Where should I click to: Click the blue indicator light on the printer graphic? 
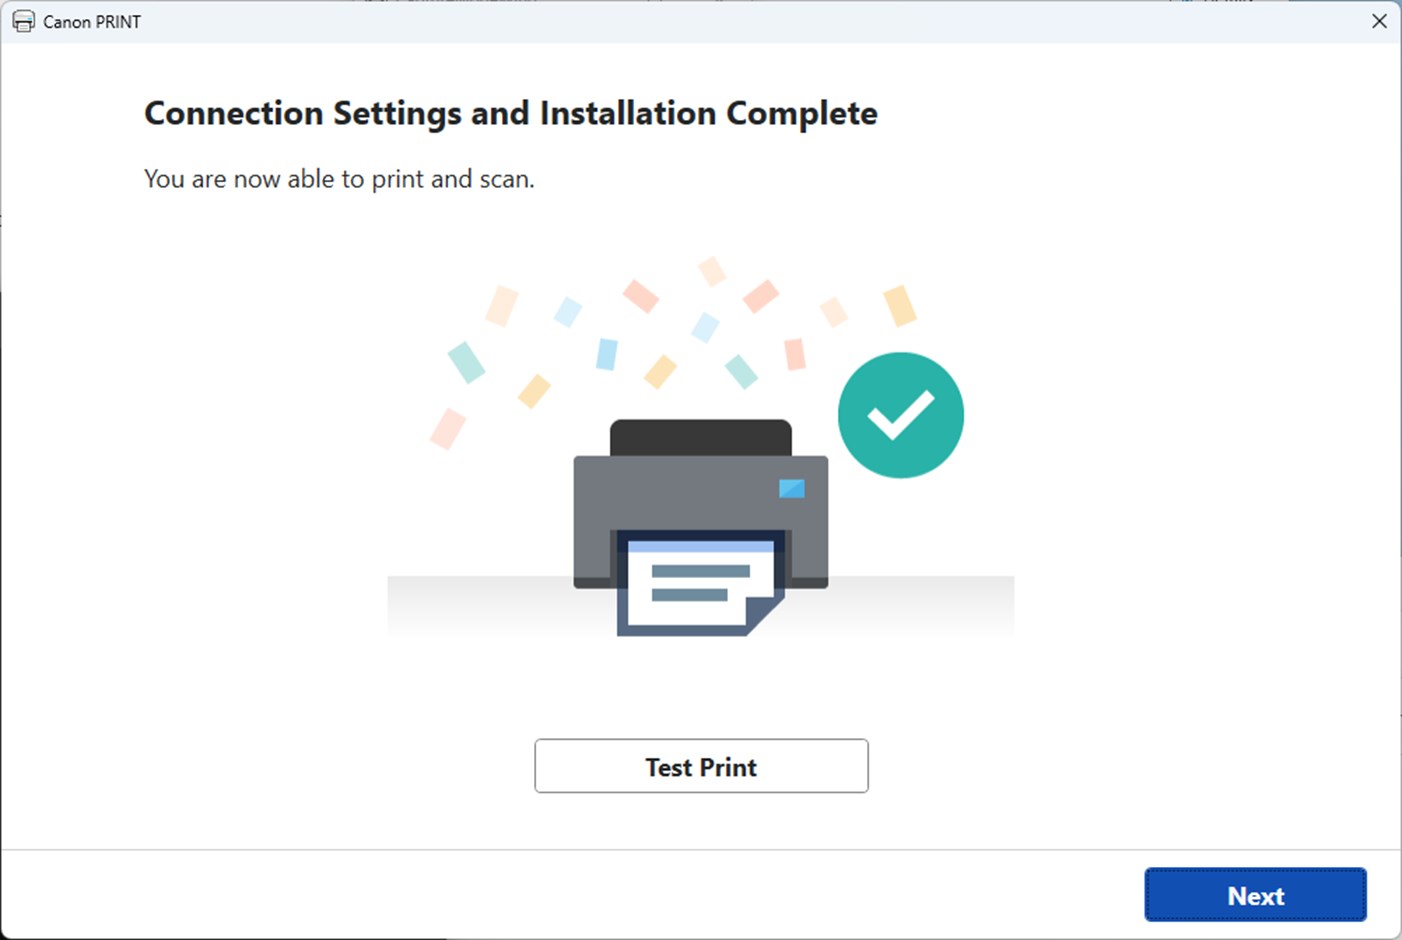(791, 489)
